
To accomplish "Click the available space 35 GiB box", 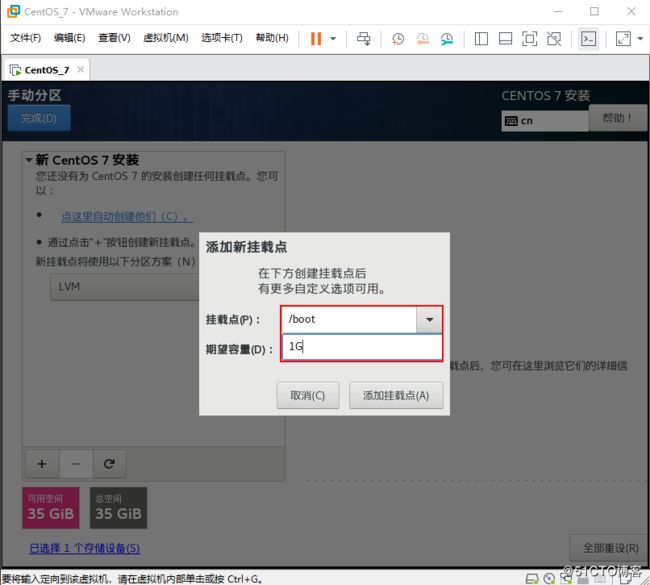I will tap(51, 508).
